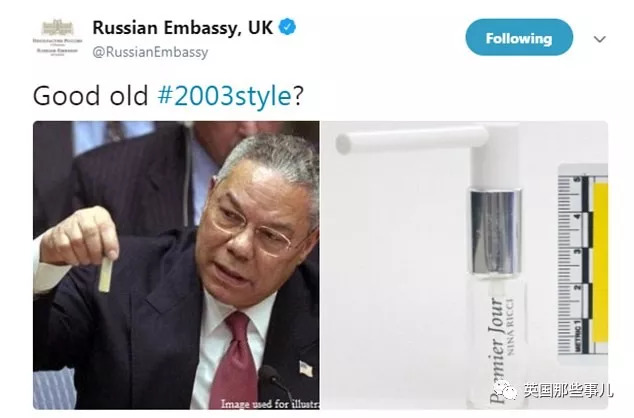Click the blue verified checkmark badge
634x418 pixels.
coord(287,27)
